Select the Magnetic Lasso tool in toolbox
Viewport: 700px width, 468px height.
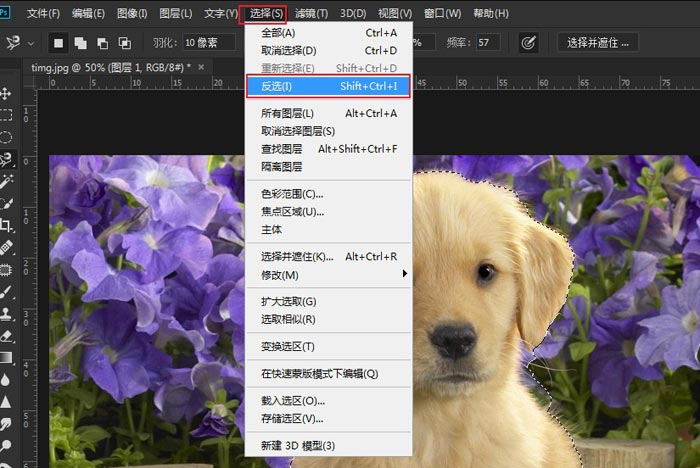6,158
